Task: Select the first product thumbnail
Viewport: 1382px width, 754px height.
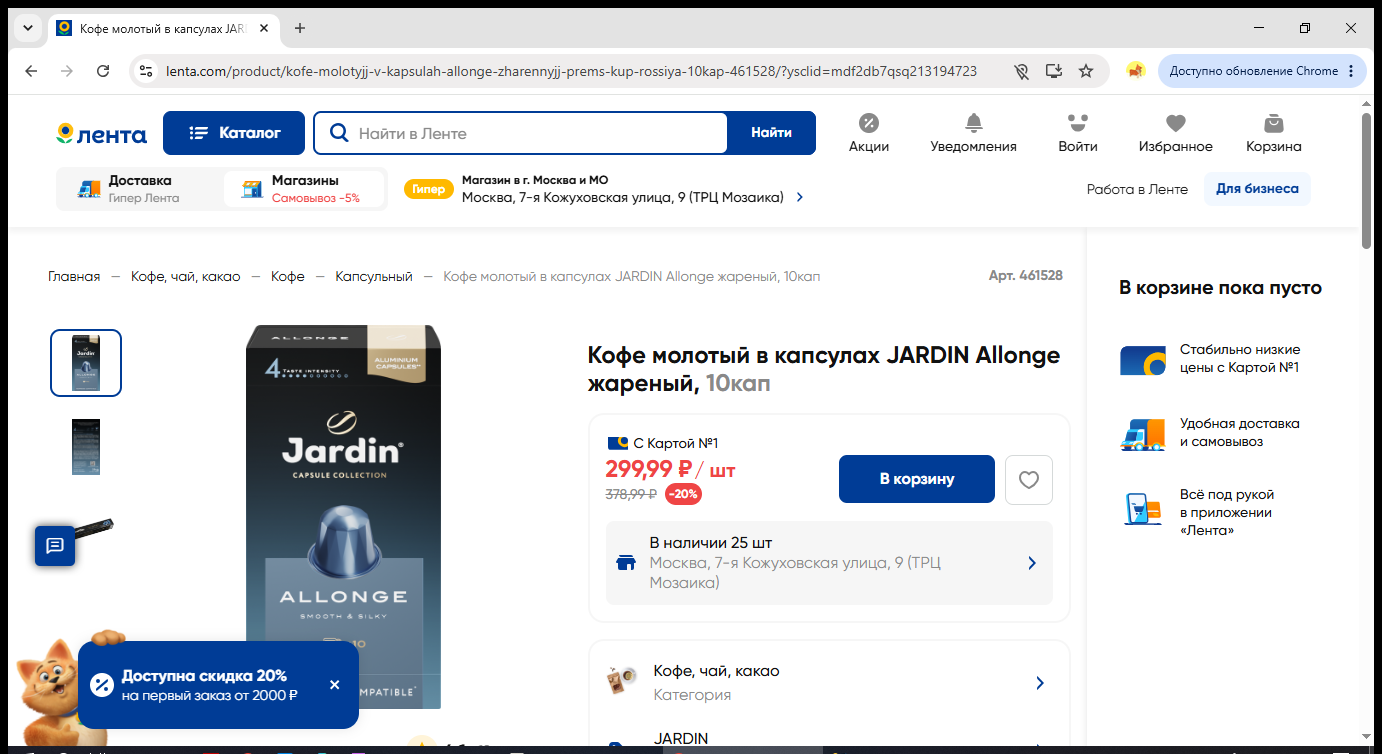Action: coord(86,363)
